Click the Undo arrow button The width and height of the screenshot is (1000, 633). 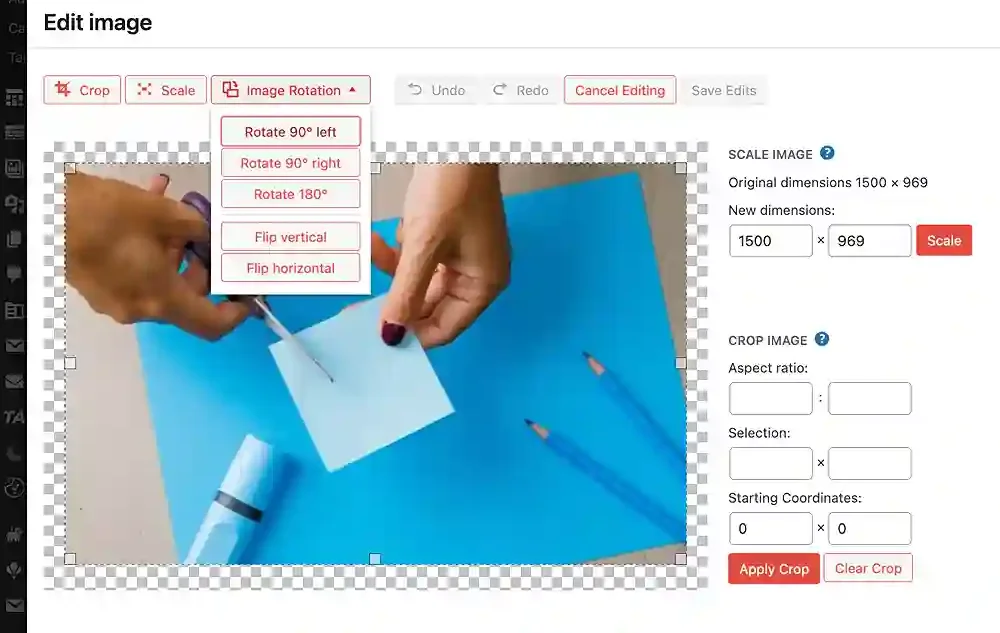[x=437, y=90]
